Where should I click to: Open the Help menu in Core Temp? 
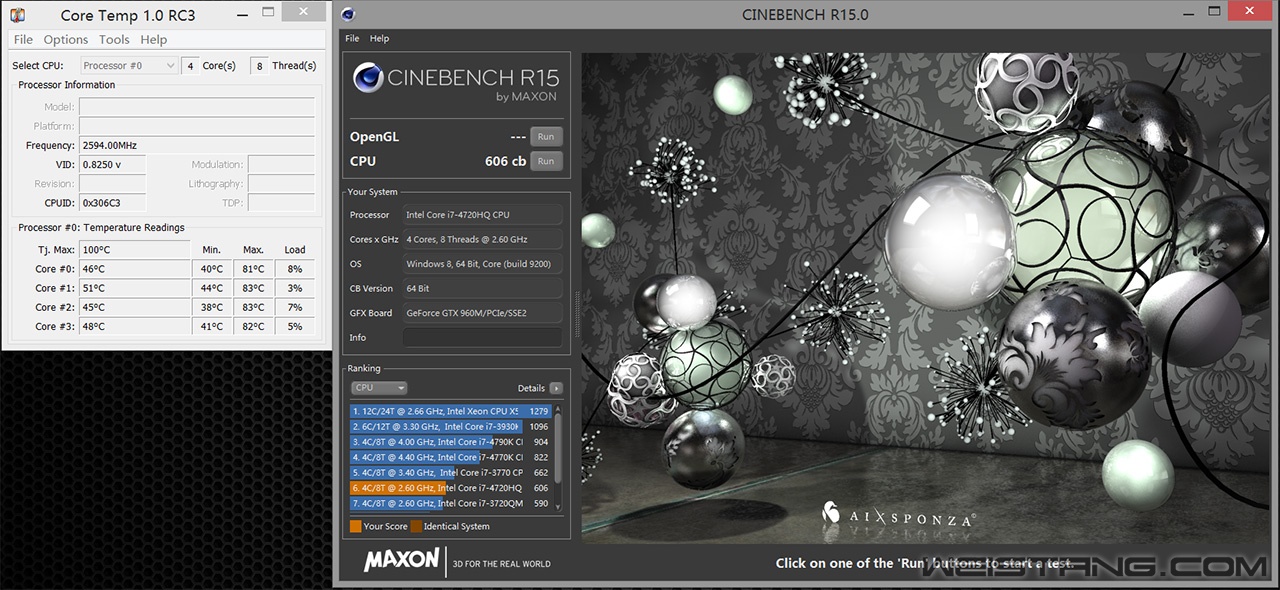click(154, 39)
